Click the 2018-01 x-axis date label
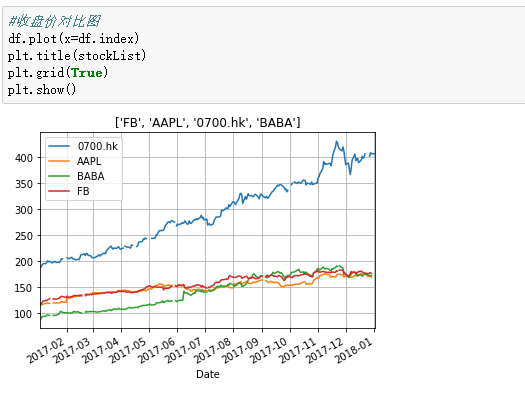Screen dimensions: 525x395 pos(354,350)
